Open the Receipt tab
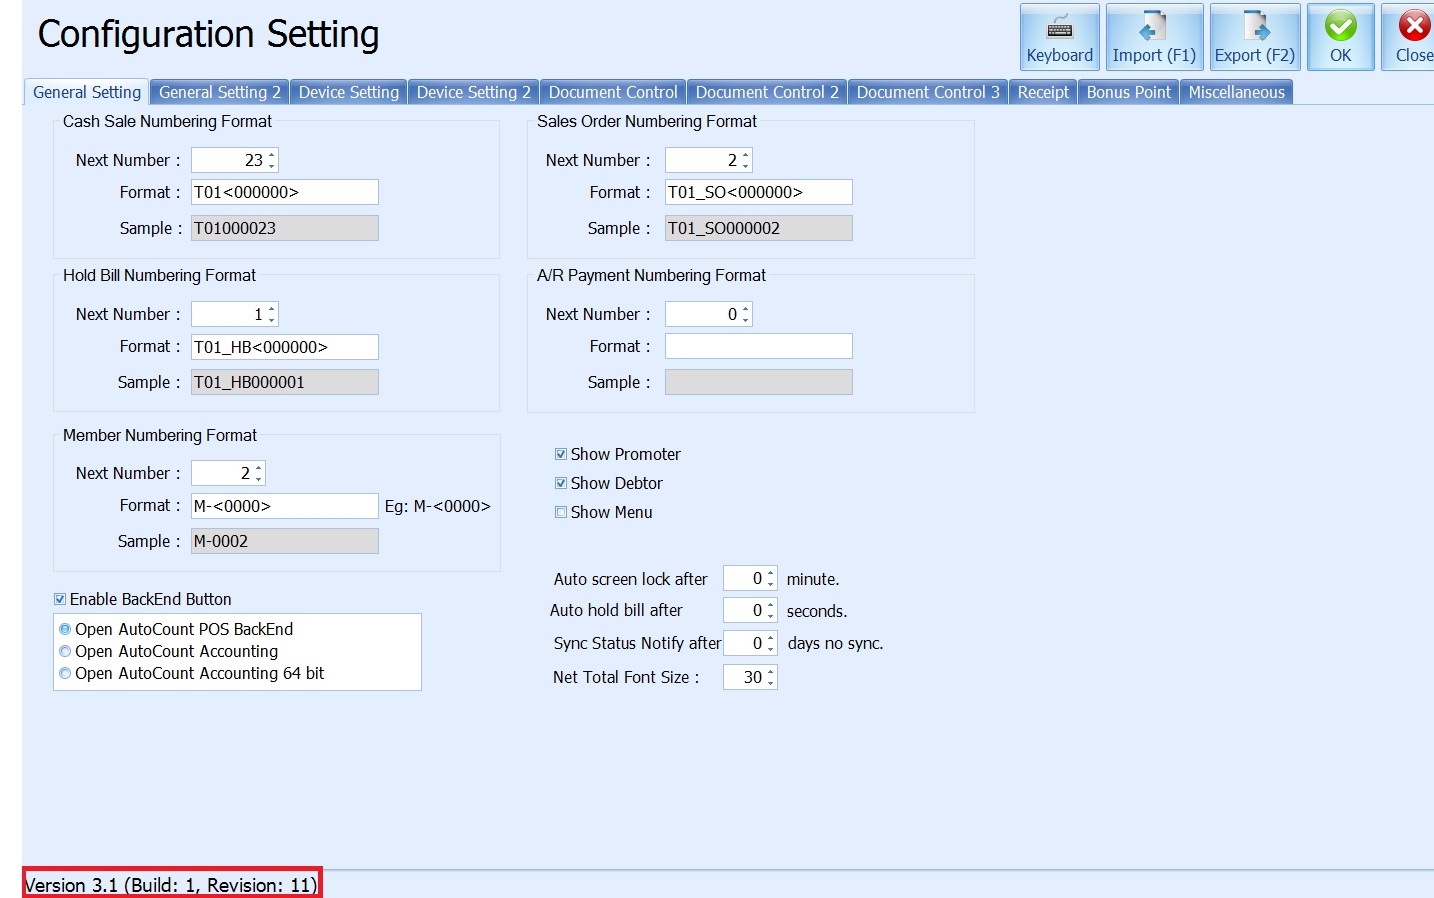Image resolution: width=1434 pixels, height=898 pixels. (1042, 92)
